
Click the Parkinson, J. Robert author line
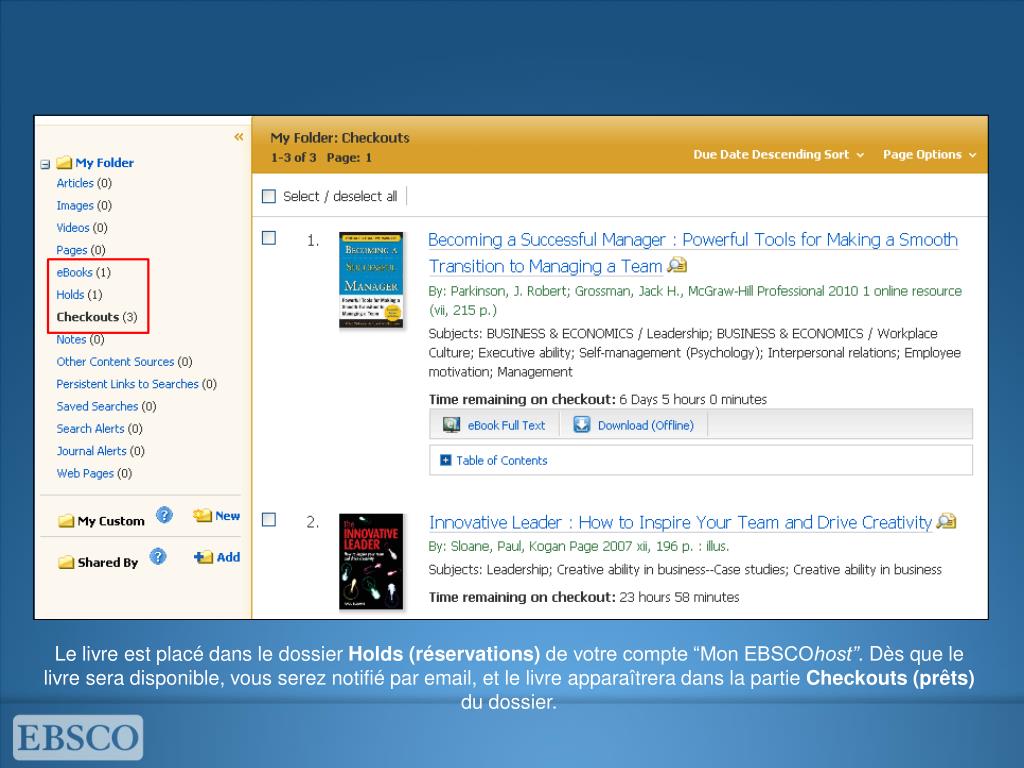tap(695, 300)
